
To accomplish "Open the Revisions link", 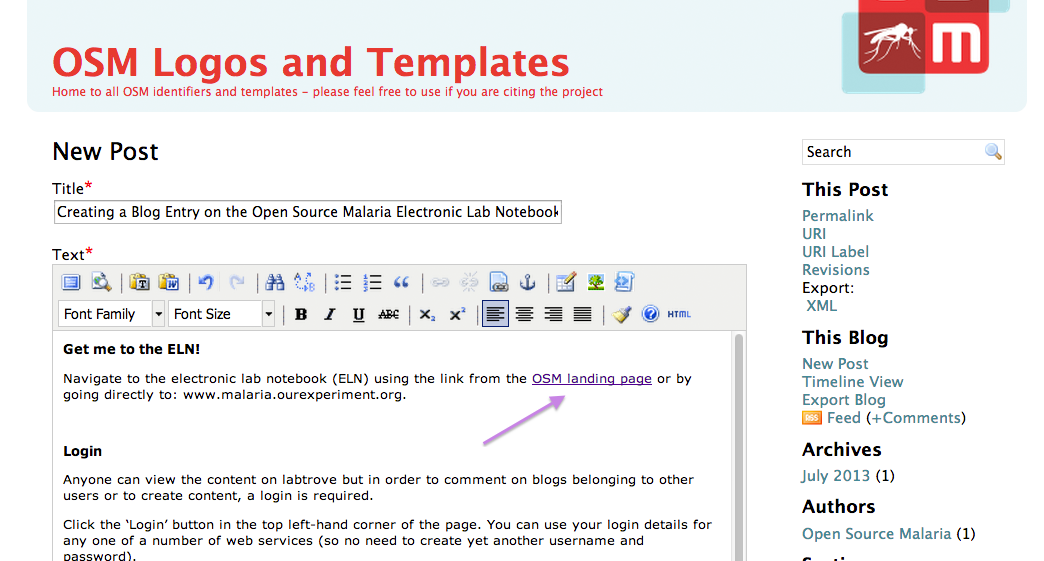I will (836, 270).
